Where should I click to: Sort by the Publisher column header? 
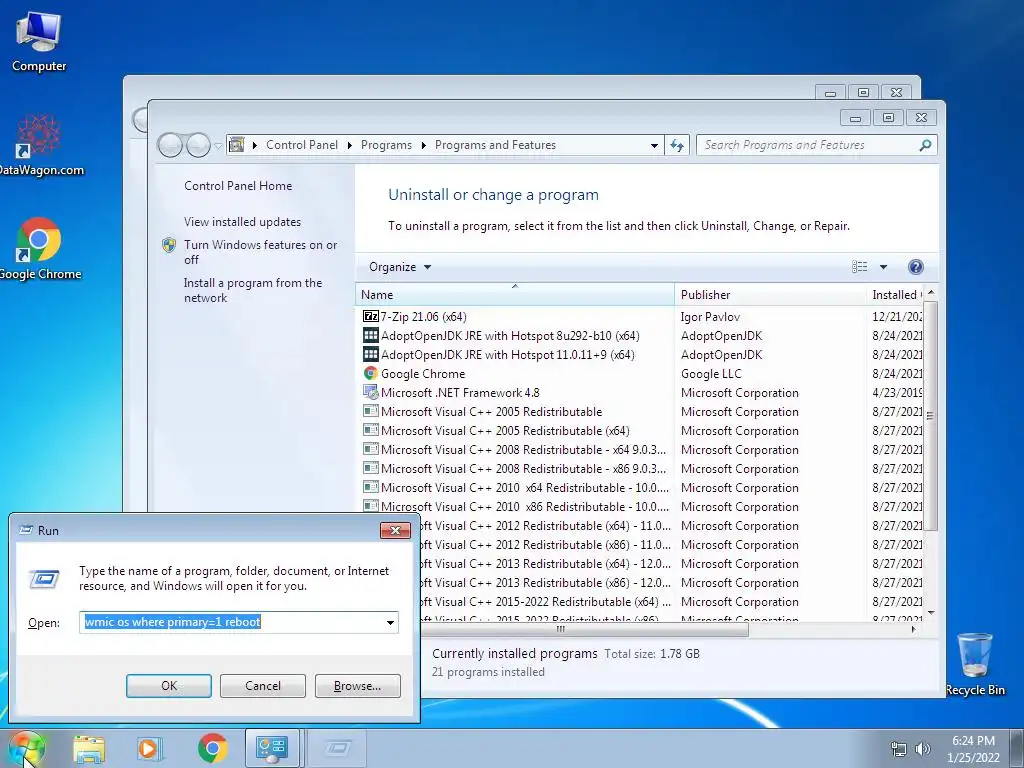point(770,295)
